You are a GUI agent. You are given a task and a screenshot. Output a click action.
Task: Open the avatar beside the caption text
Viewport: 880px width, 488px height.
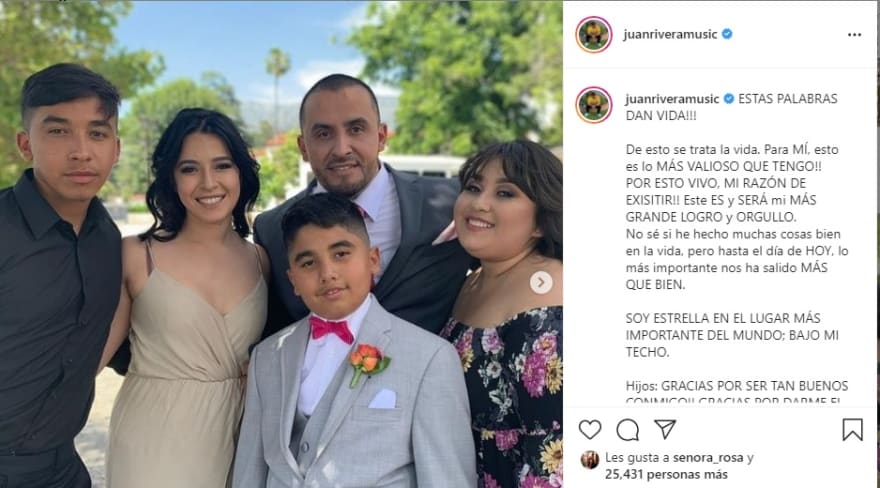(594, 105)
